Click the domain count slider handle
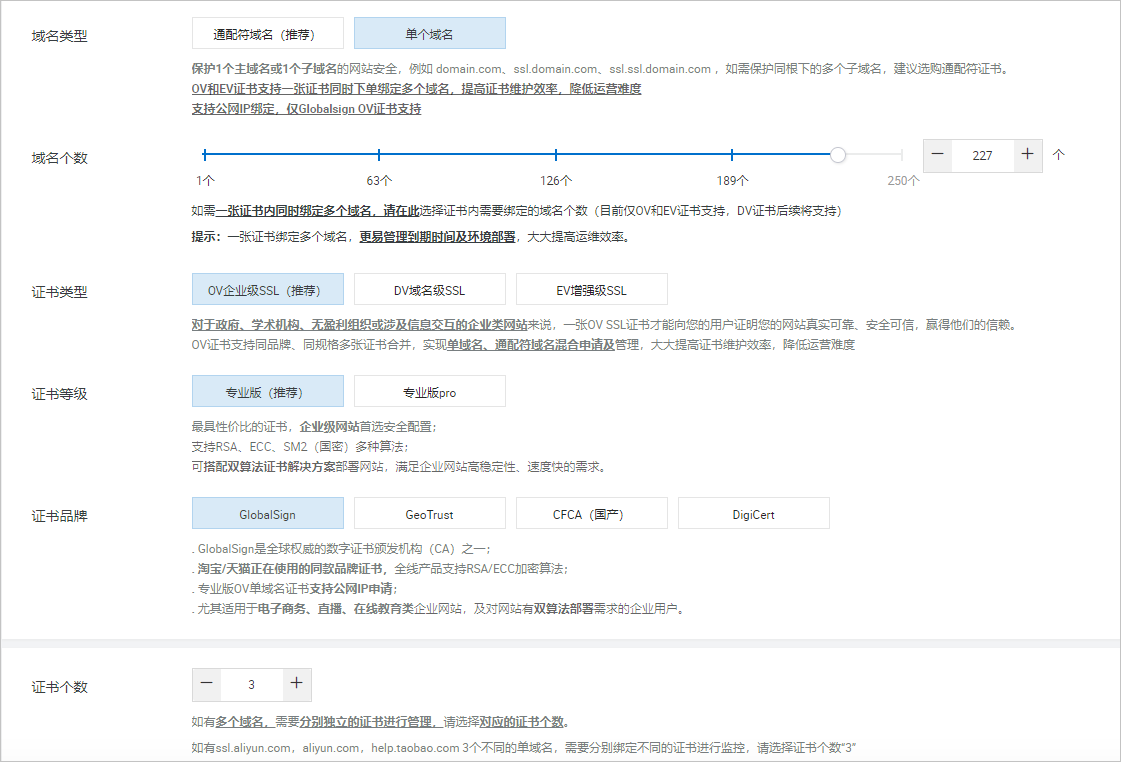Viewport: 1121px width, 762px height. coord(838,155)
